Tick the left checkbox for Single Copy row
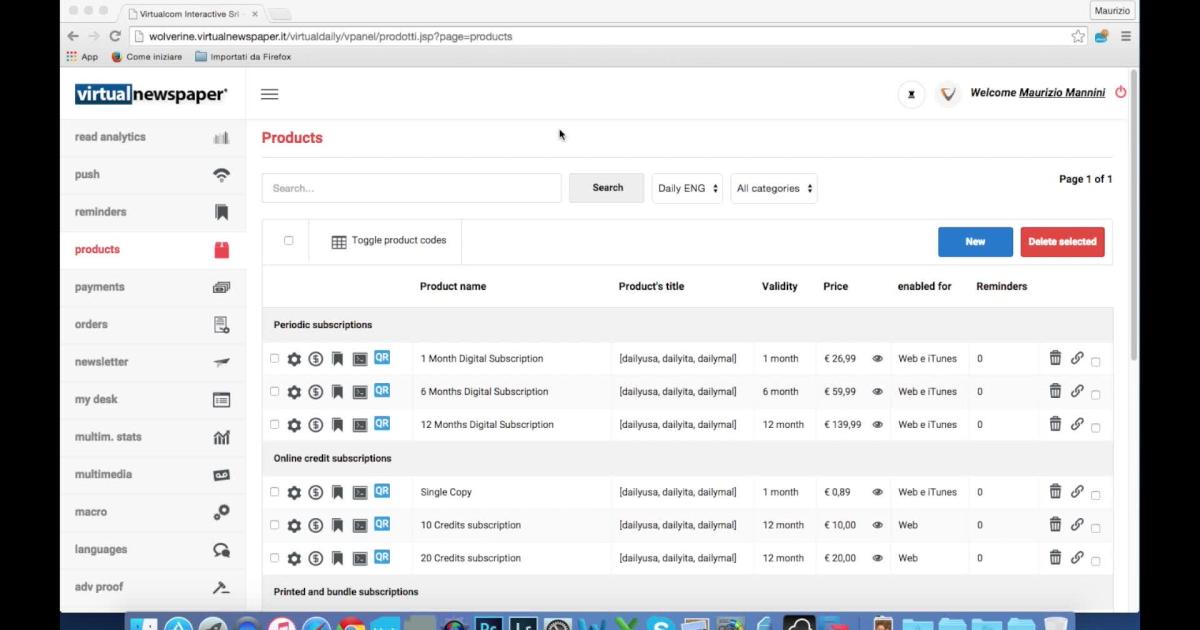Viewport: 1200px width, 630px height. pyautogui.click(x=275, y=492)
